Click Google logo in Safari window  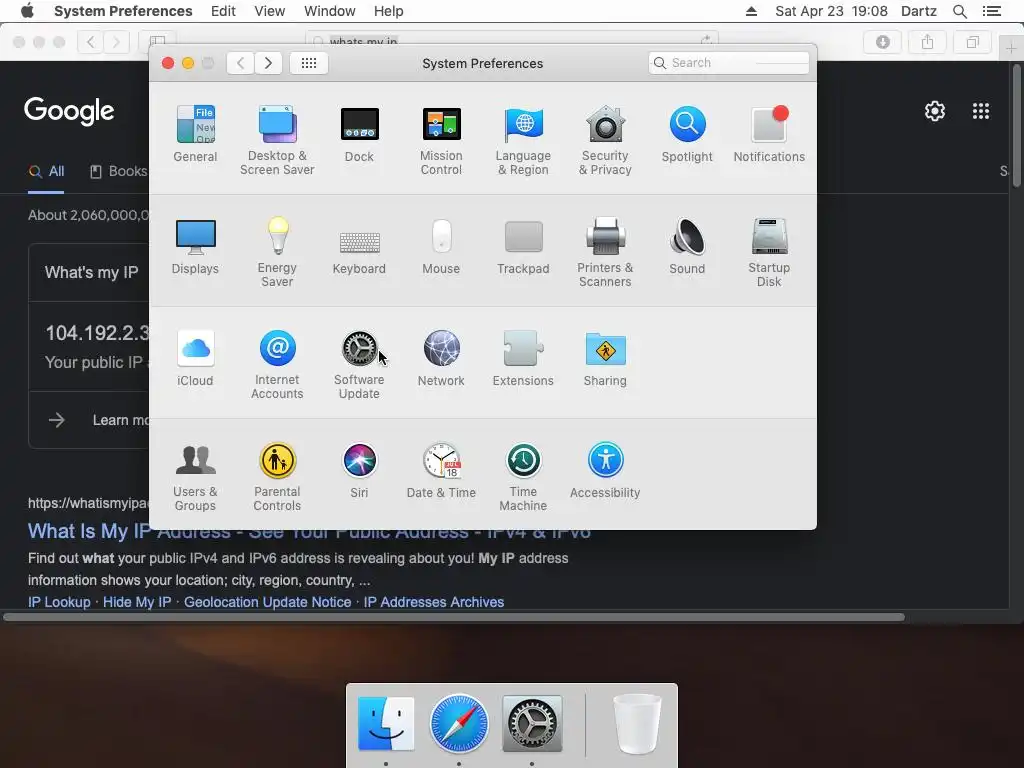tap(69, 111)
